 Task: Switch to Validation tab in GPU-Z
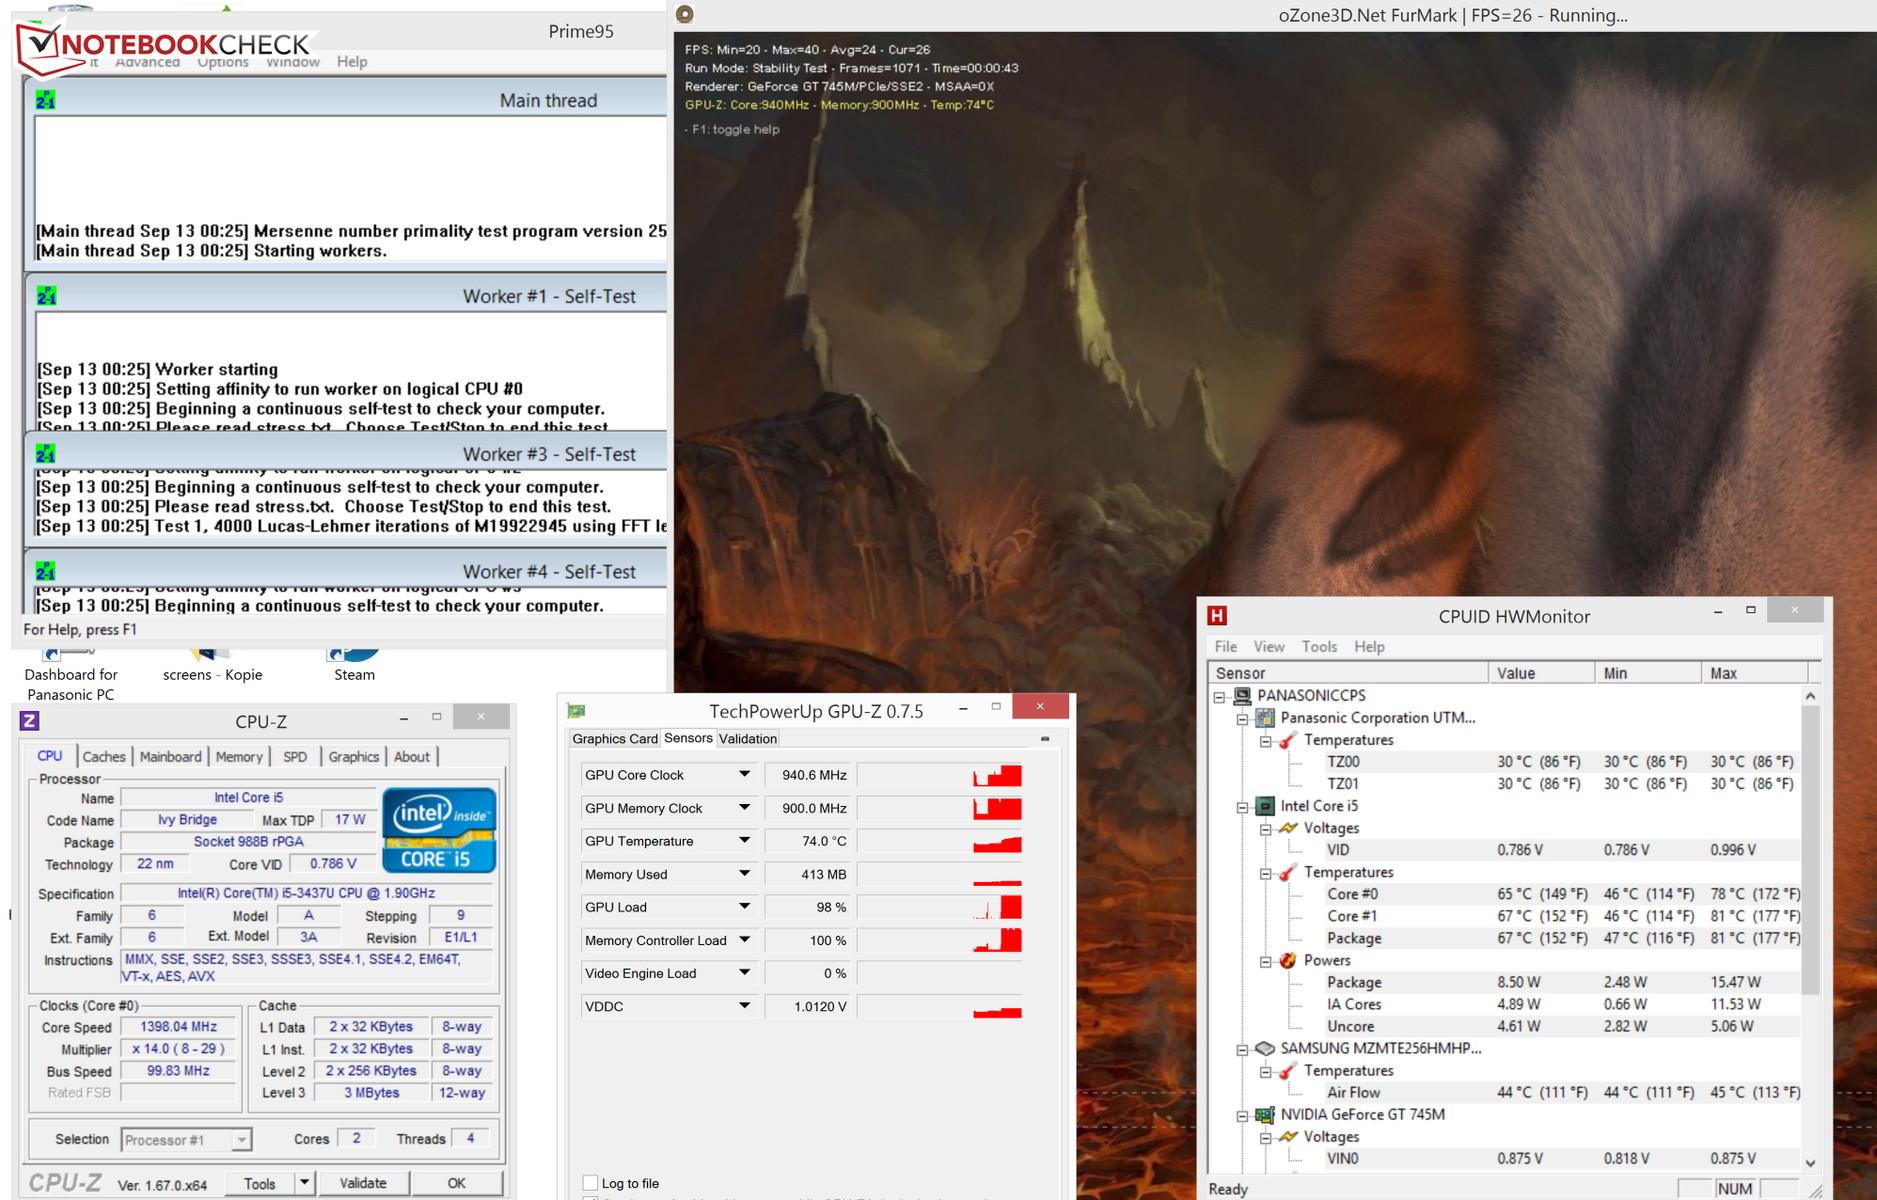tap(748, 738)
